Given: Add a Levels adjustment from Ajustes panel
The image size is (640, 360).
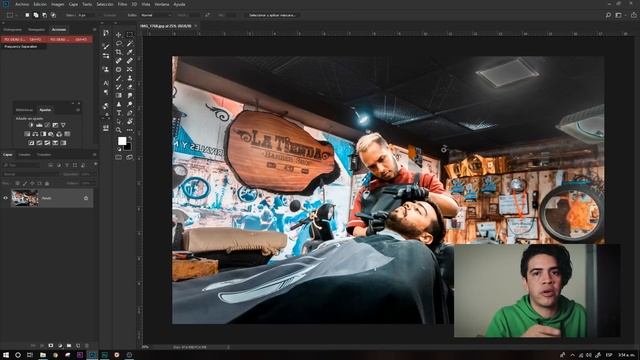Looking at the screenshot, I should pyautogui.click(x=39, y=125).
